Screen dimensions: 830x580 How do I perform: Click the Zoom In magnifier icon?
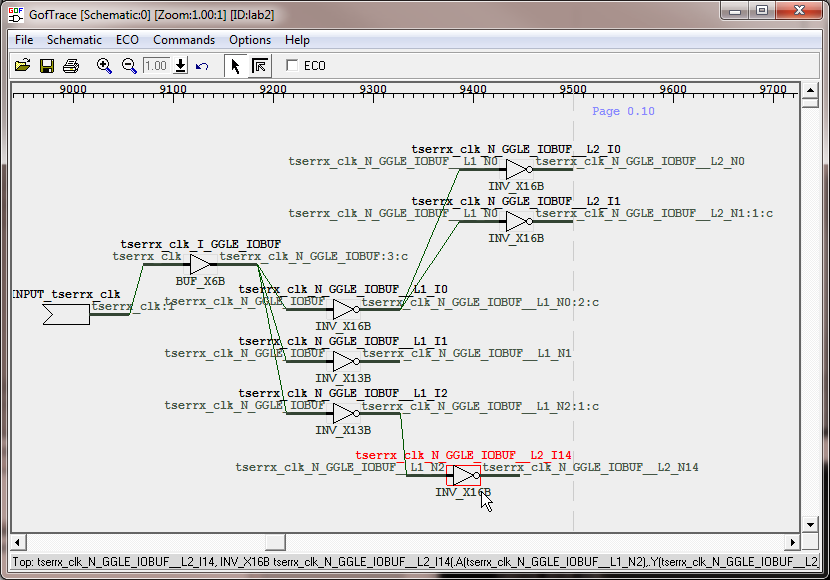(104, 66)
